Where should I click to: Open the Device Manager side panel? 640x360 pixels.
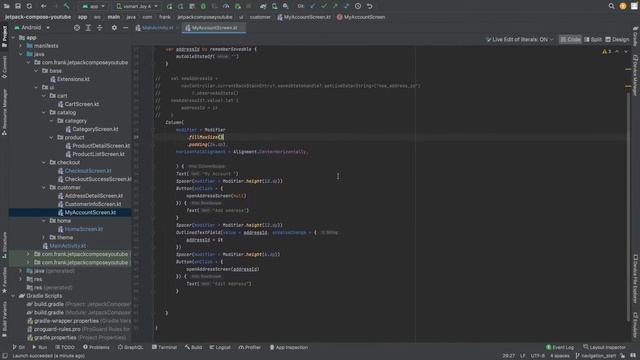636,76
